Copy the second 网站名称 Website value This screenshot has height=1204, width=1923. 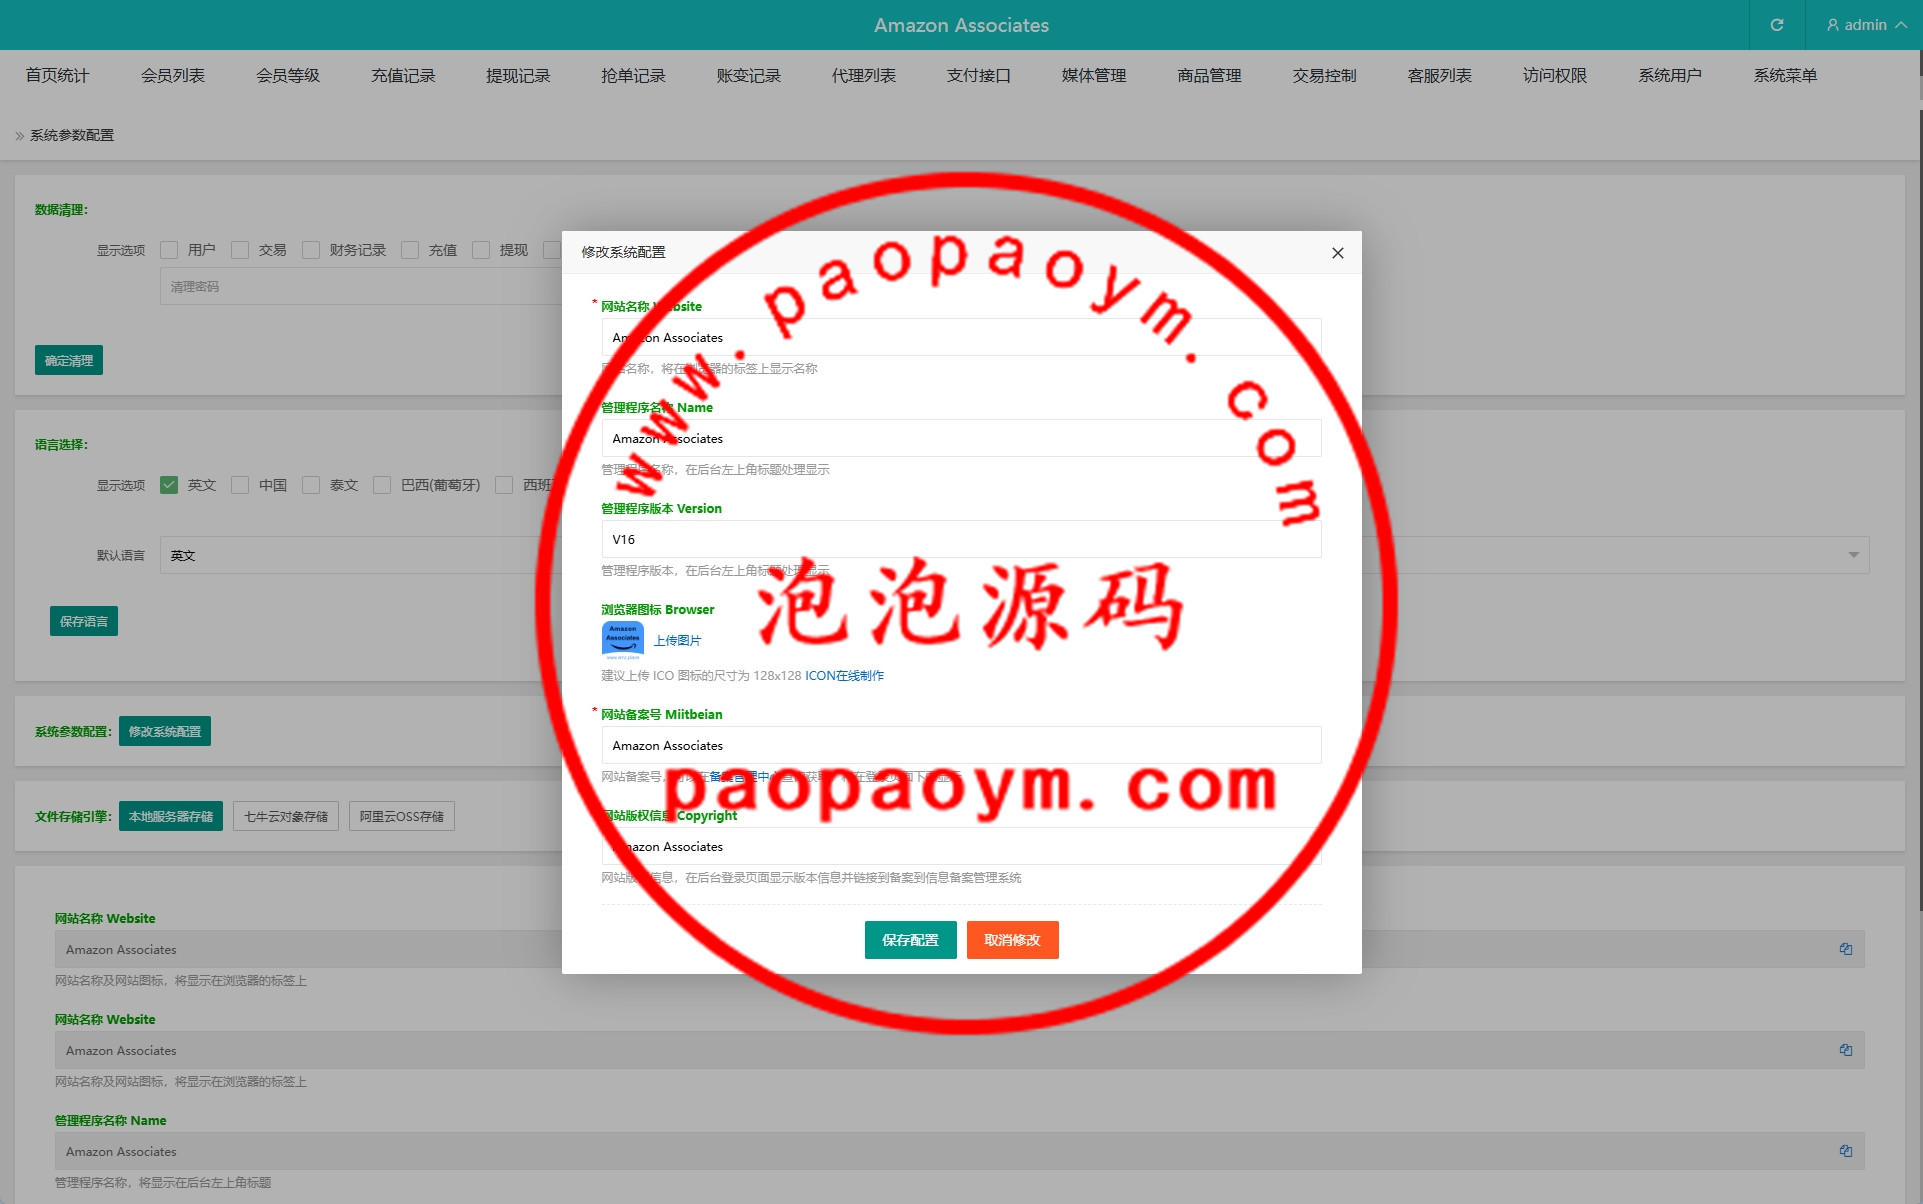tap(1846, 1050)
